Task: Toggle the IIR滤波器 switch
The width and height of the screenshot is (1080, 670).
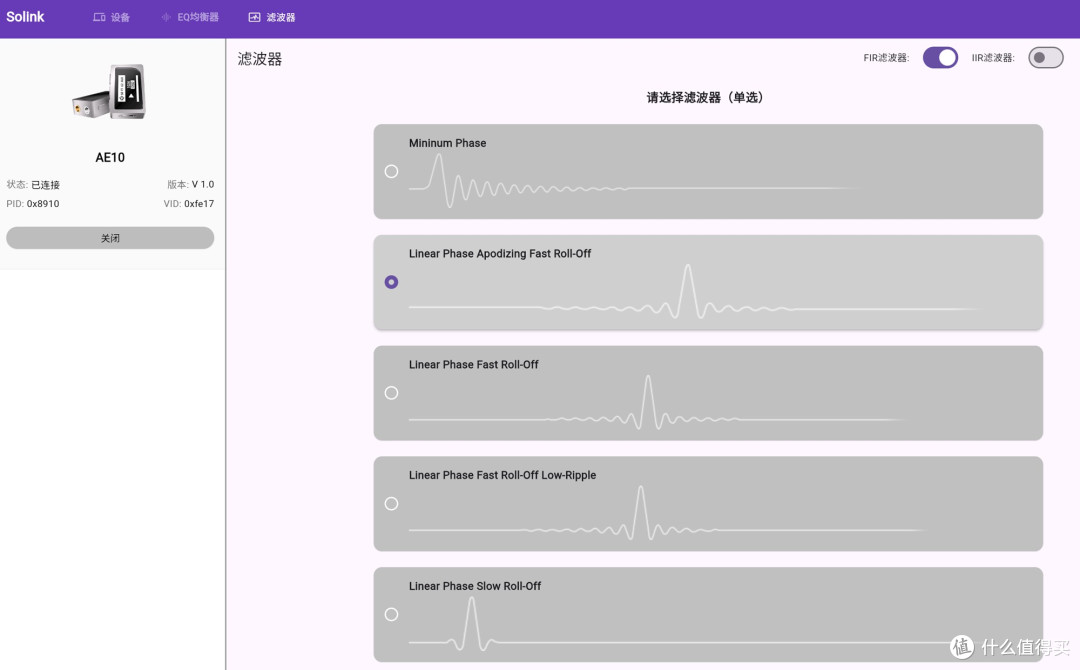Action: [x=1046, y=58]
